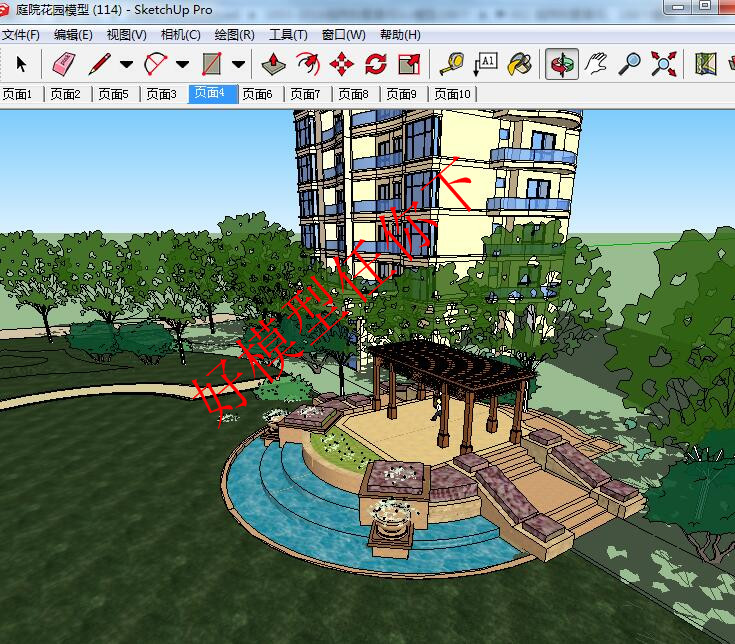The image size is (735, 644).
Task: Choose the red pencil Line tool
Action: pos(99,64)
